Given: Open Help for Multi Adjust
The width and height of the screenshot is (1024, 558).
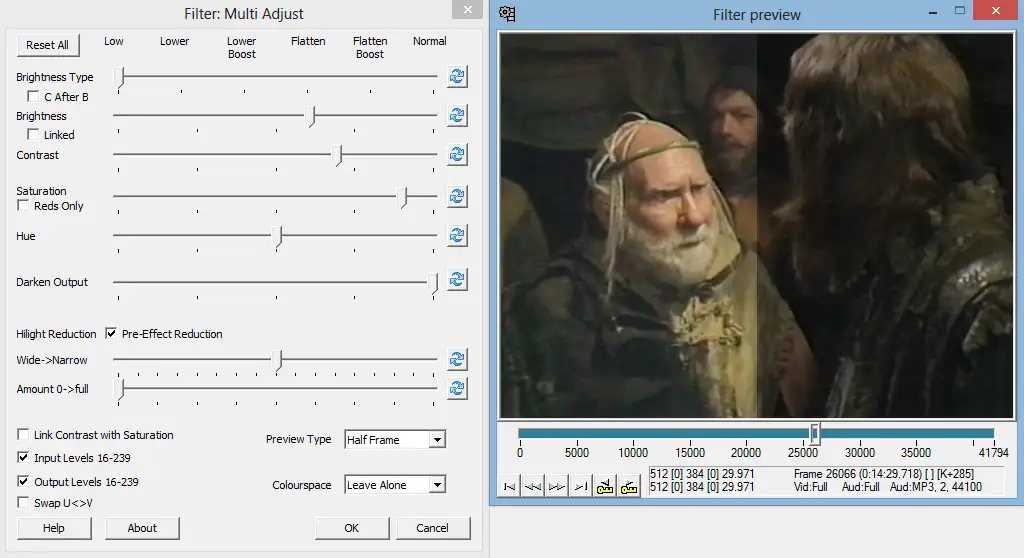Looking at the screenshot, I should (x=54, y=528).
